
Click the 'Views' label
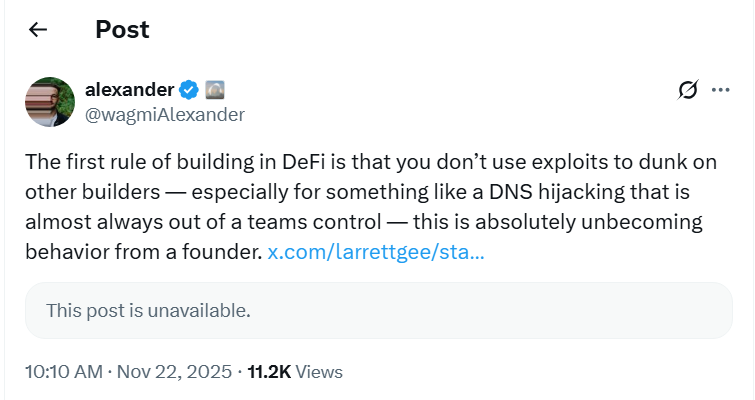(x=320, y=372)
